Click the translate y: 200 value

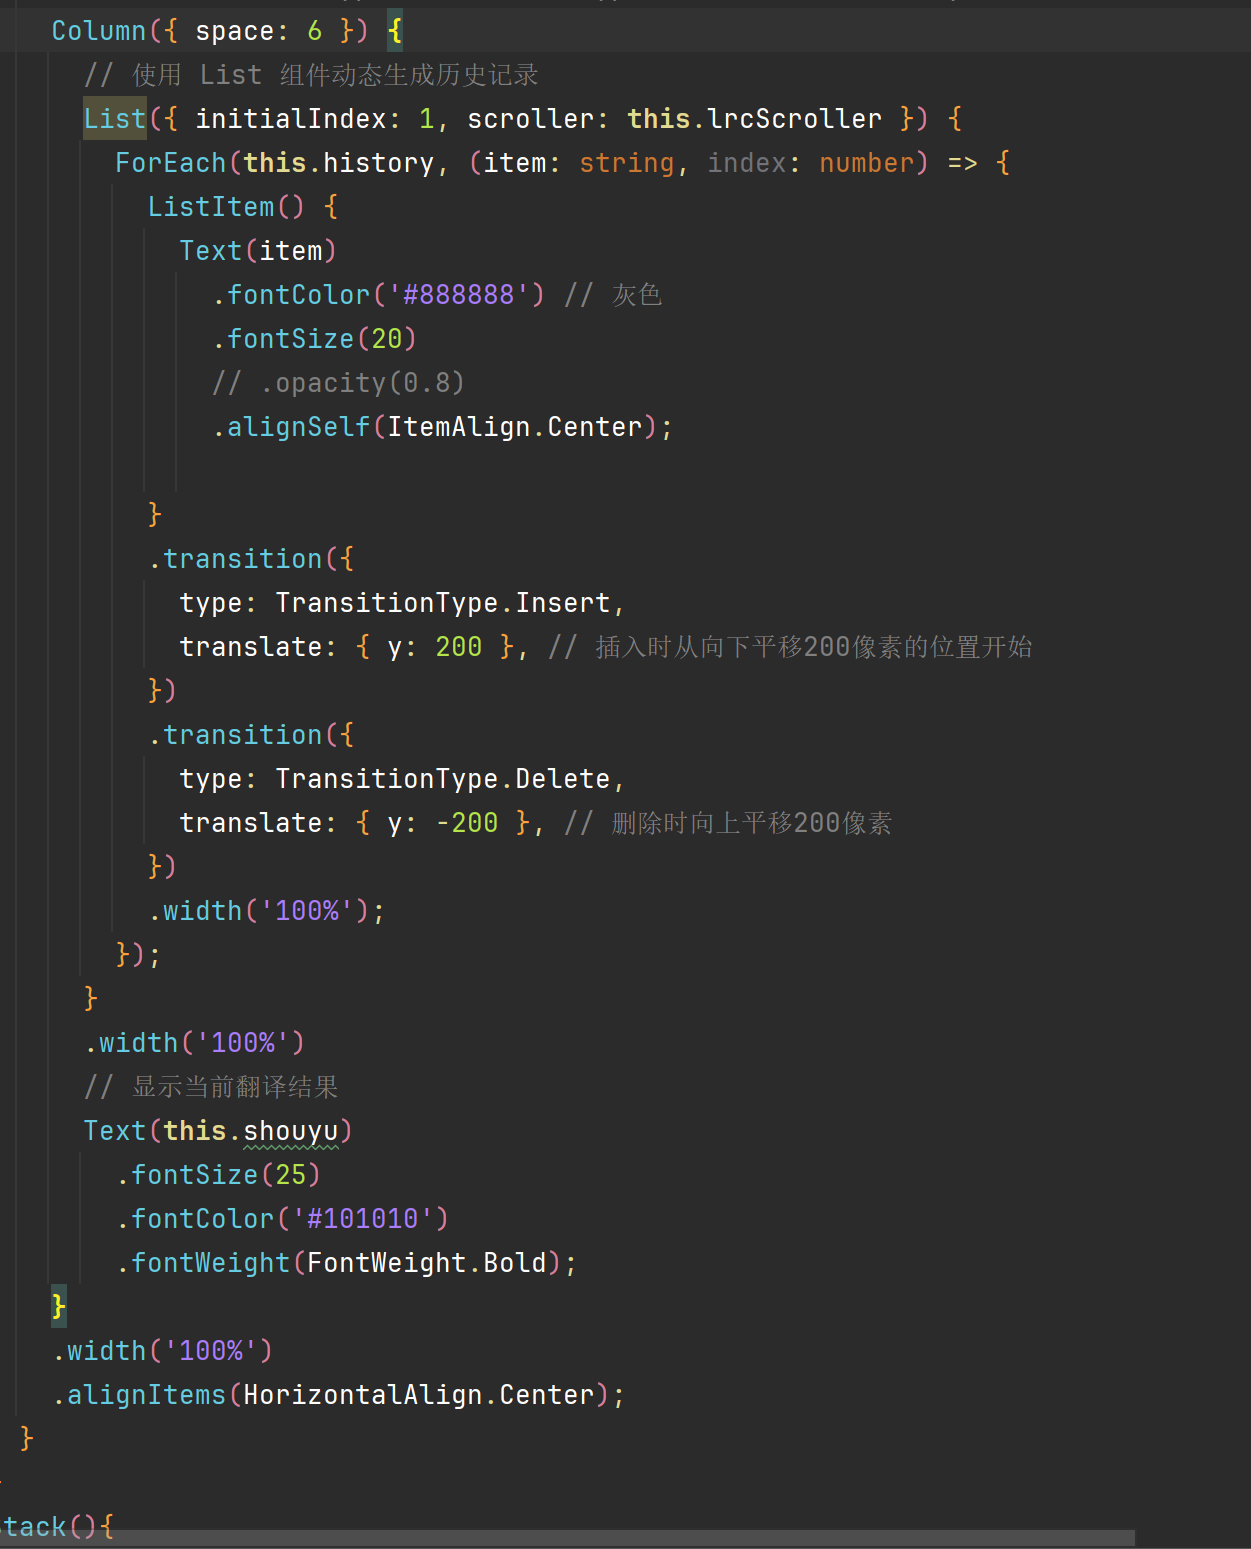(x=457, y=646)
